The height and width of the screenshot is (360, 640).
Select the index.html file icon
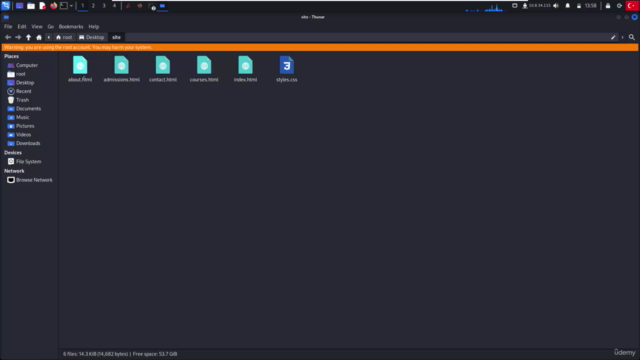coord(245,65)
